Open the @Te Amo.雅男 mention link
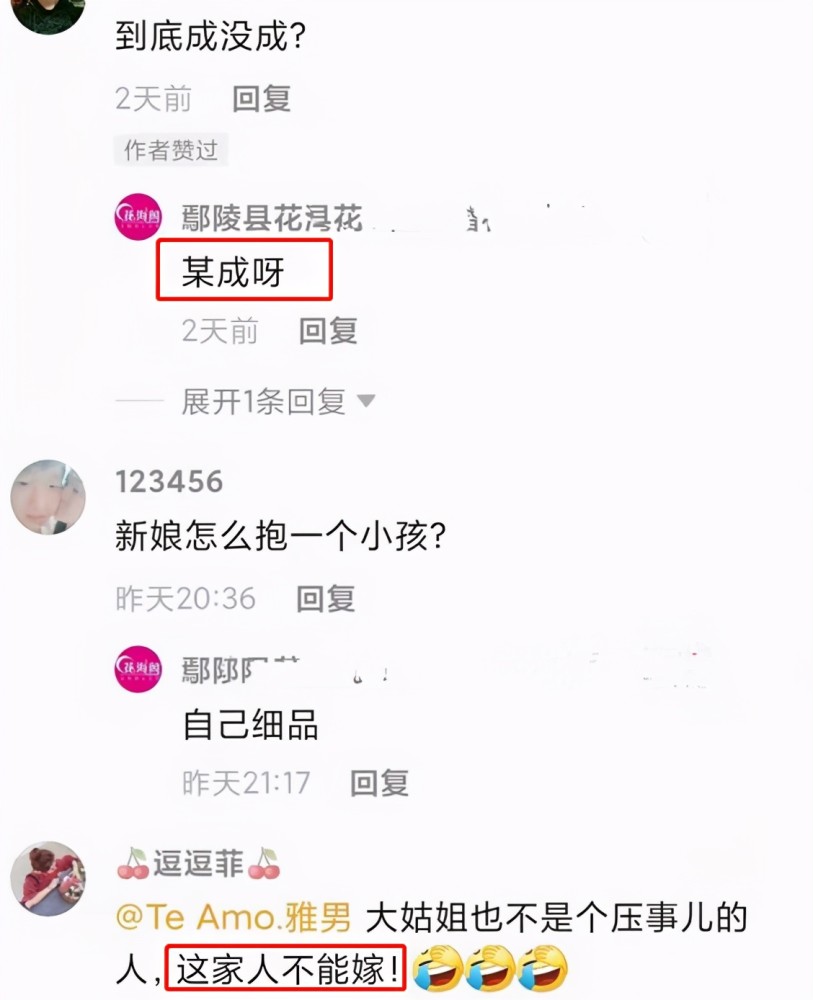The image size is (813, 1000). (x=233, y=918)
